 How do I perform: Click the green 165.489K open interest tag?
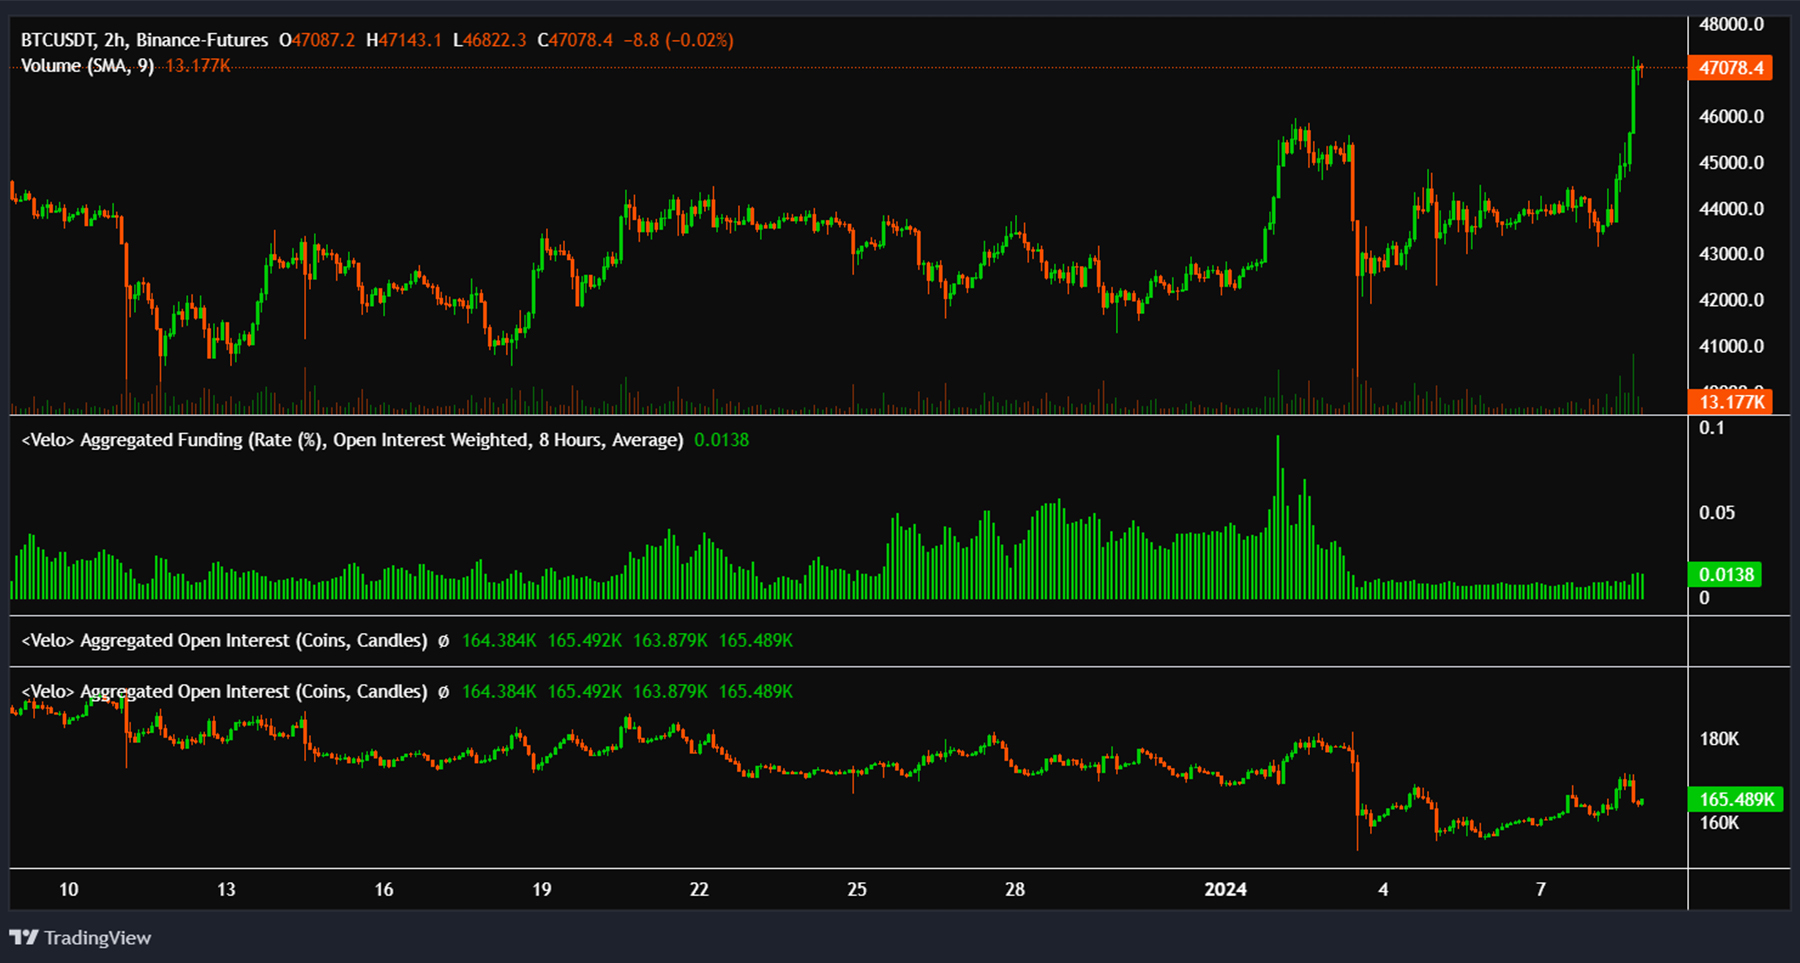pyautogui.click(x=1736, y=799)
